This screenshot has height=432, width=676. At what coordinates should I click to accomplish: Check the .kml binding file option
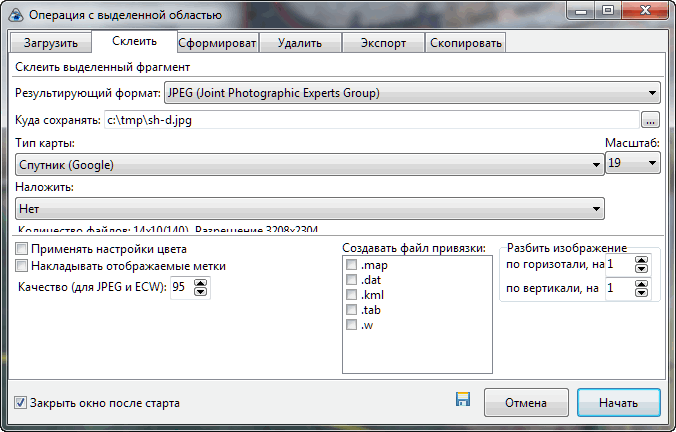tap(351, 295)
